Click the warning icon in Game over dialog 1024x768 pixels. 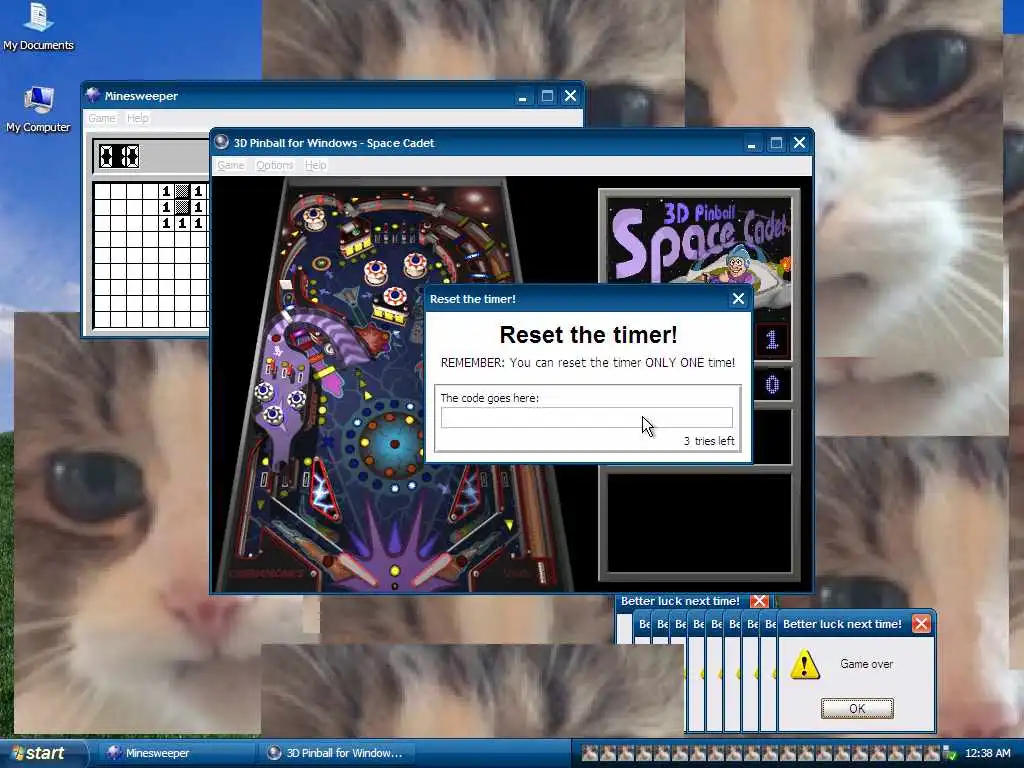click(805, 665)
